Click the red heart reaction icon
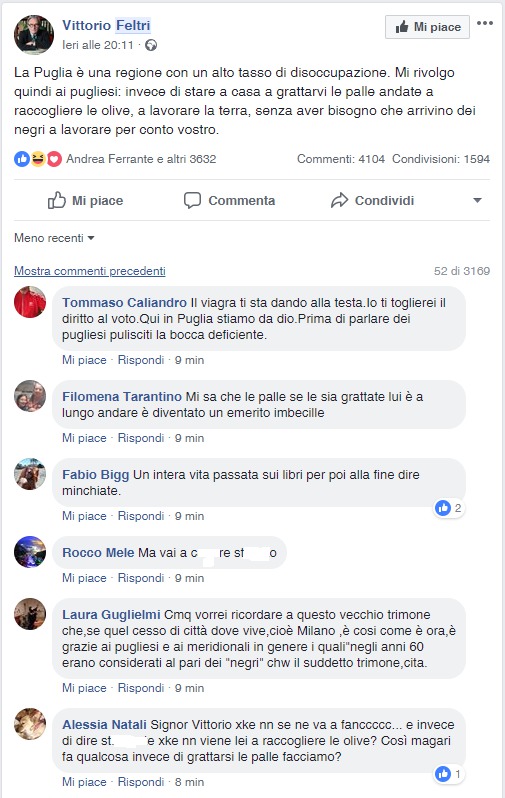The width and height of the screenshot is (505, 798). [54, 159]
